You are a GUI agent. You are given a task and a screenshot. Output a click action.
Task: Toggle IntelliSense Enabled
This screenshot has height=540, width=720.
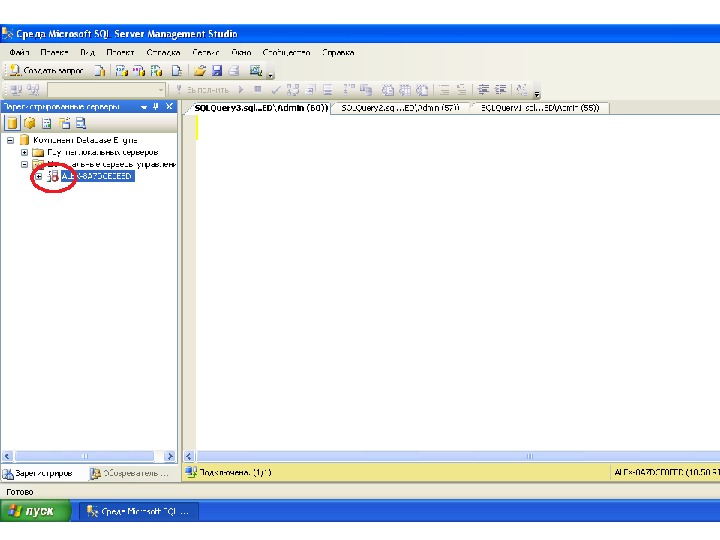click(327, 90)
